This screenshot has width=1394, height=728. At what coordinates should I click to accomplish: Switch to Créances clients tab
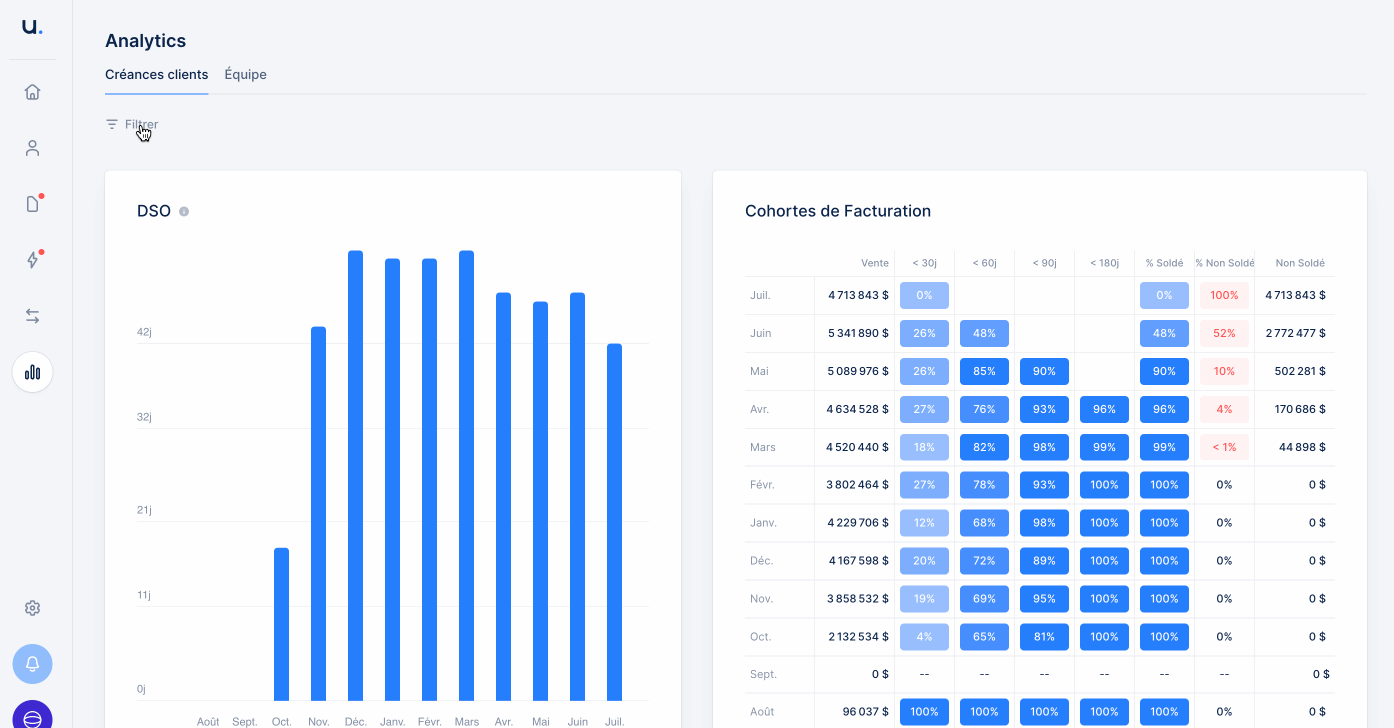[157, 75]
